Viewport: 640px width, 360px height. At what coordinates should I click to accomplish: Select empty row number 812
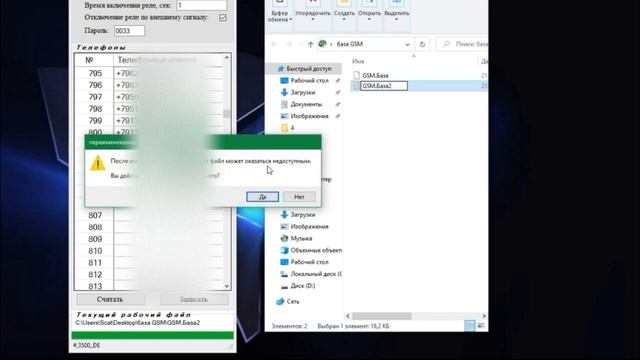pos(149,274)
